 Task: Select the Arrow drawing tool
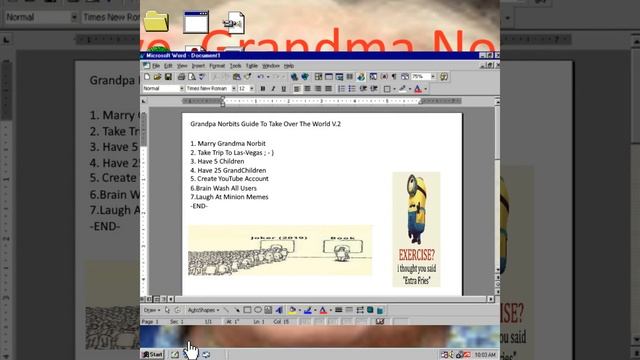tap(237, 310)
